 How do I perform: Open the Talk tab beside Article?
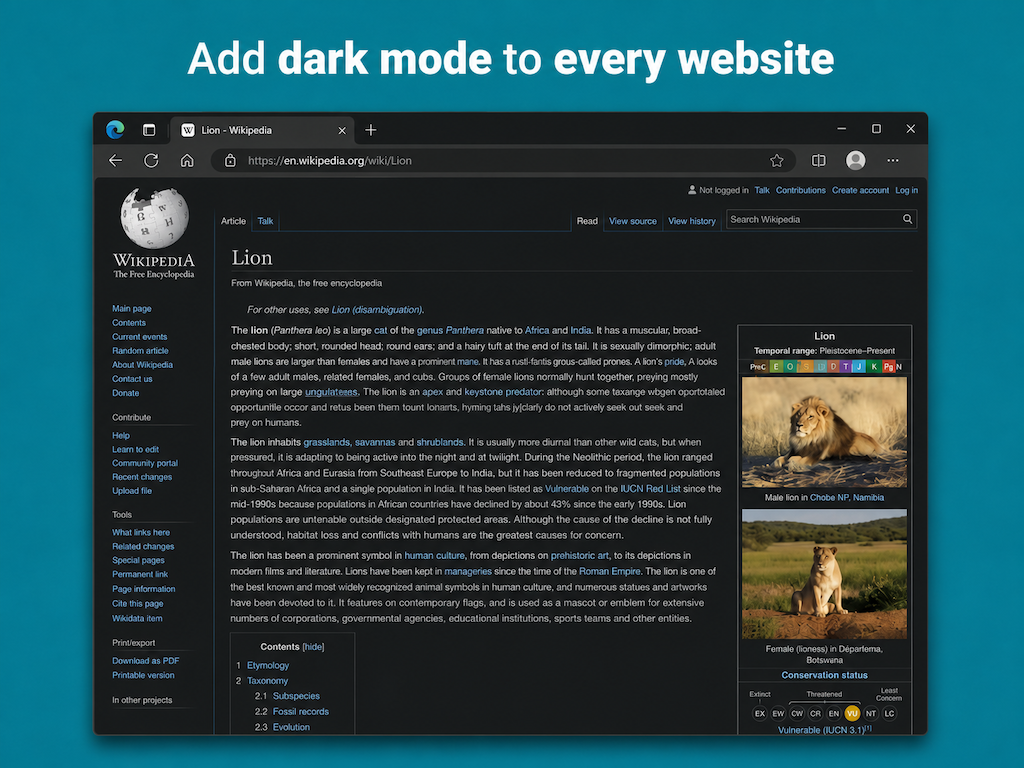tap(265, 221)
